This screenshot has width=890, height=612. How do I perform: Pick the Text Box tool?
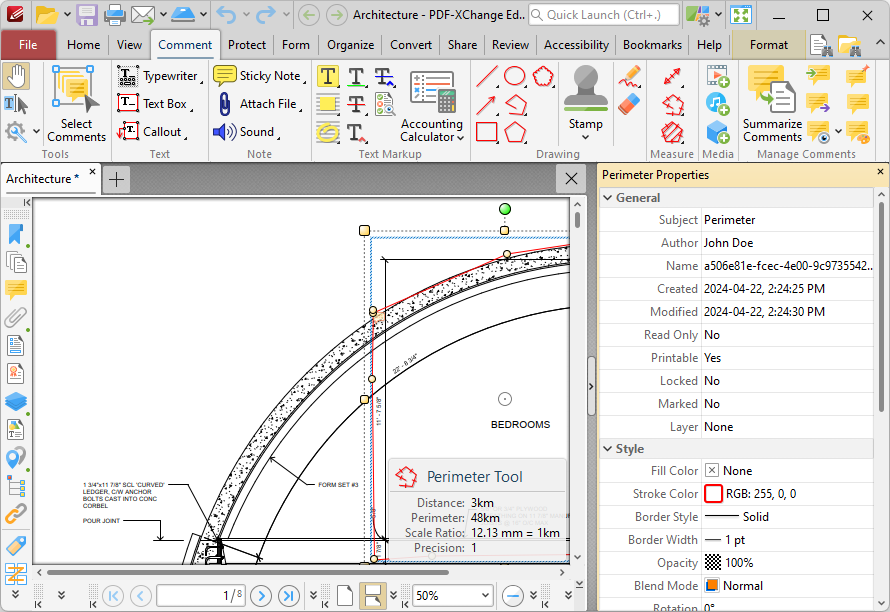point(154,104)
